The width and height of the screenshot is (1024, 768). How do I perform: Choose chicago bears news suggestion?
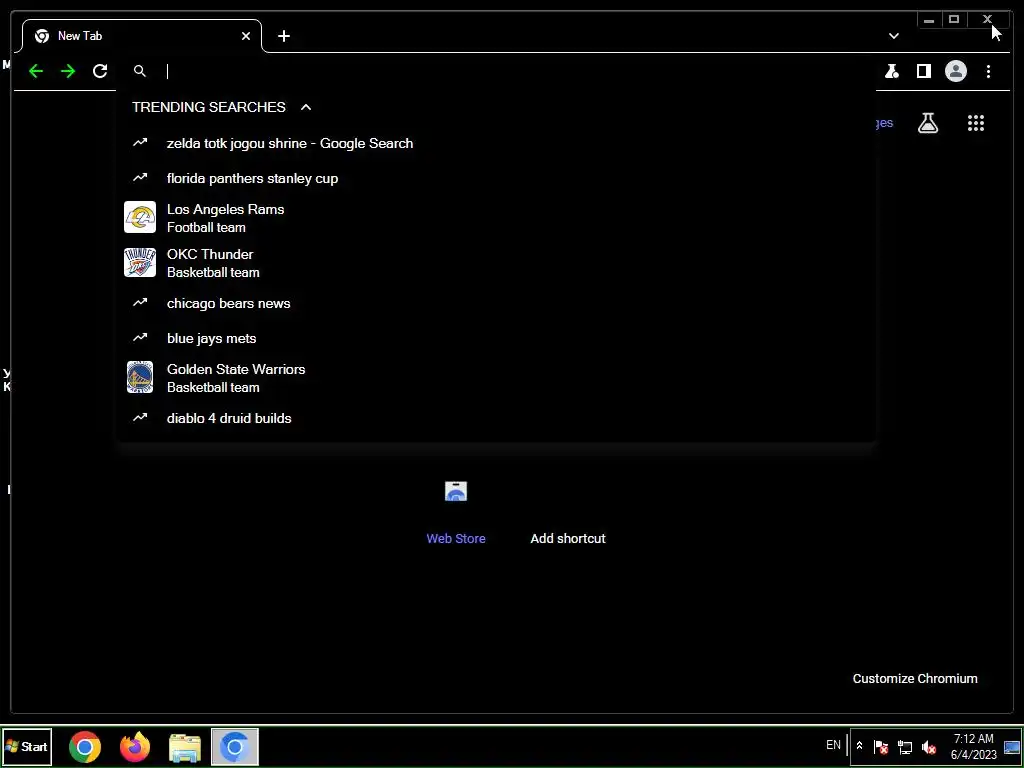[496, 303]
